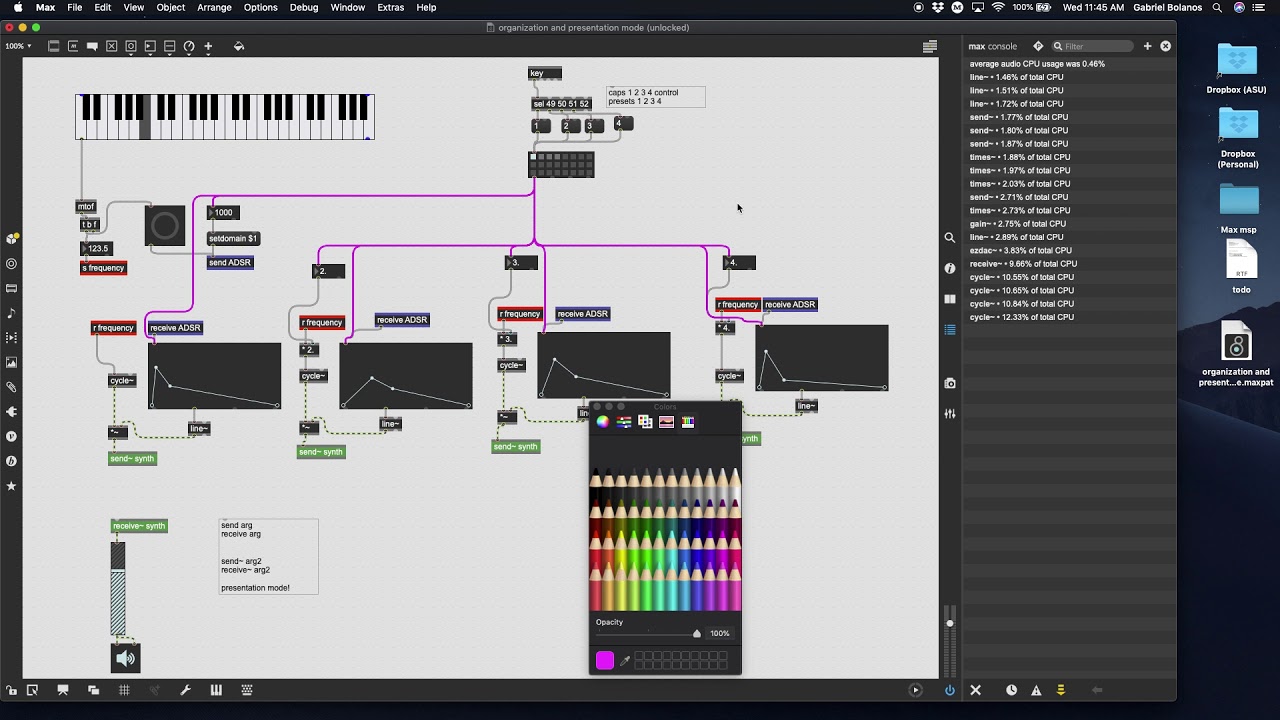The height and width of the screenshot is (720, 1280).
Task: Click the 100% opacity value field
Action: (720, 633)
